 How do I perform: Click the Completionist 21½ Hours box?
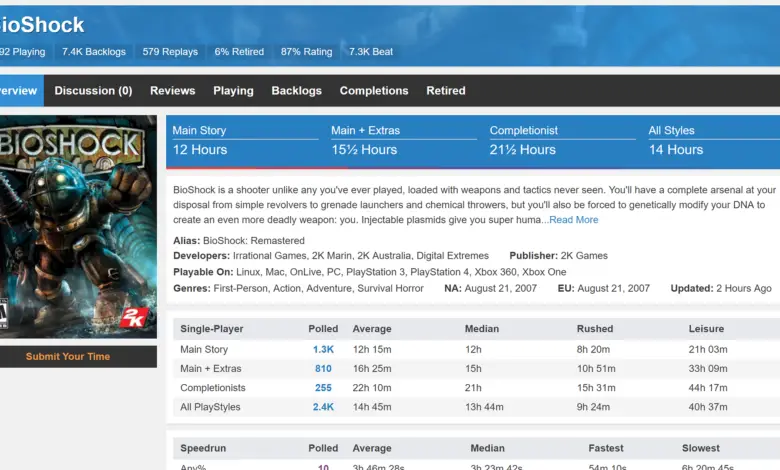[x=563, y=141]
